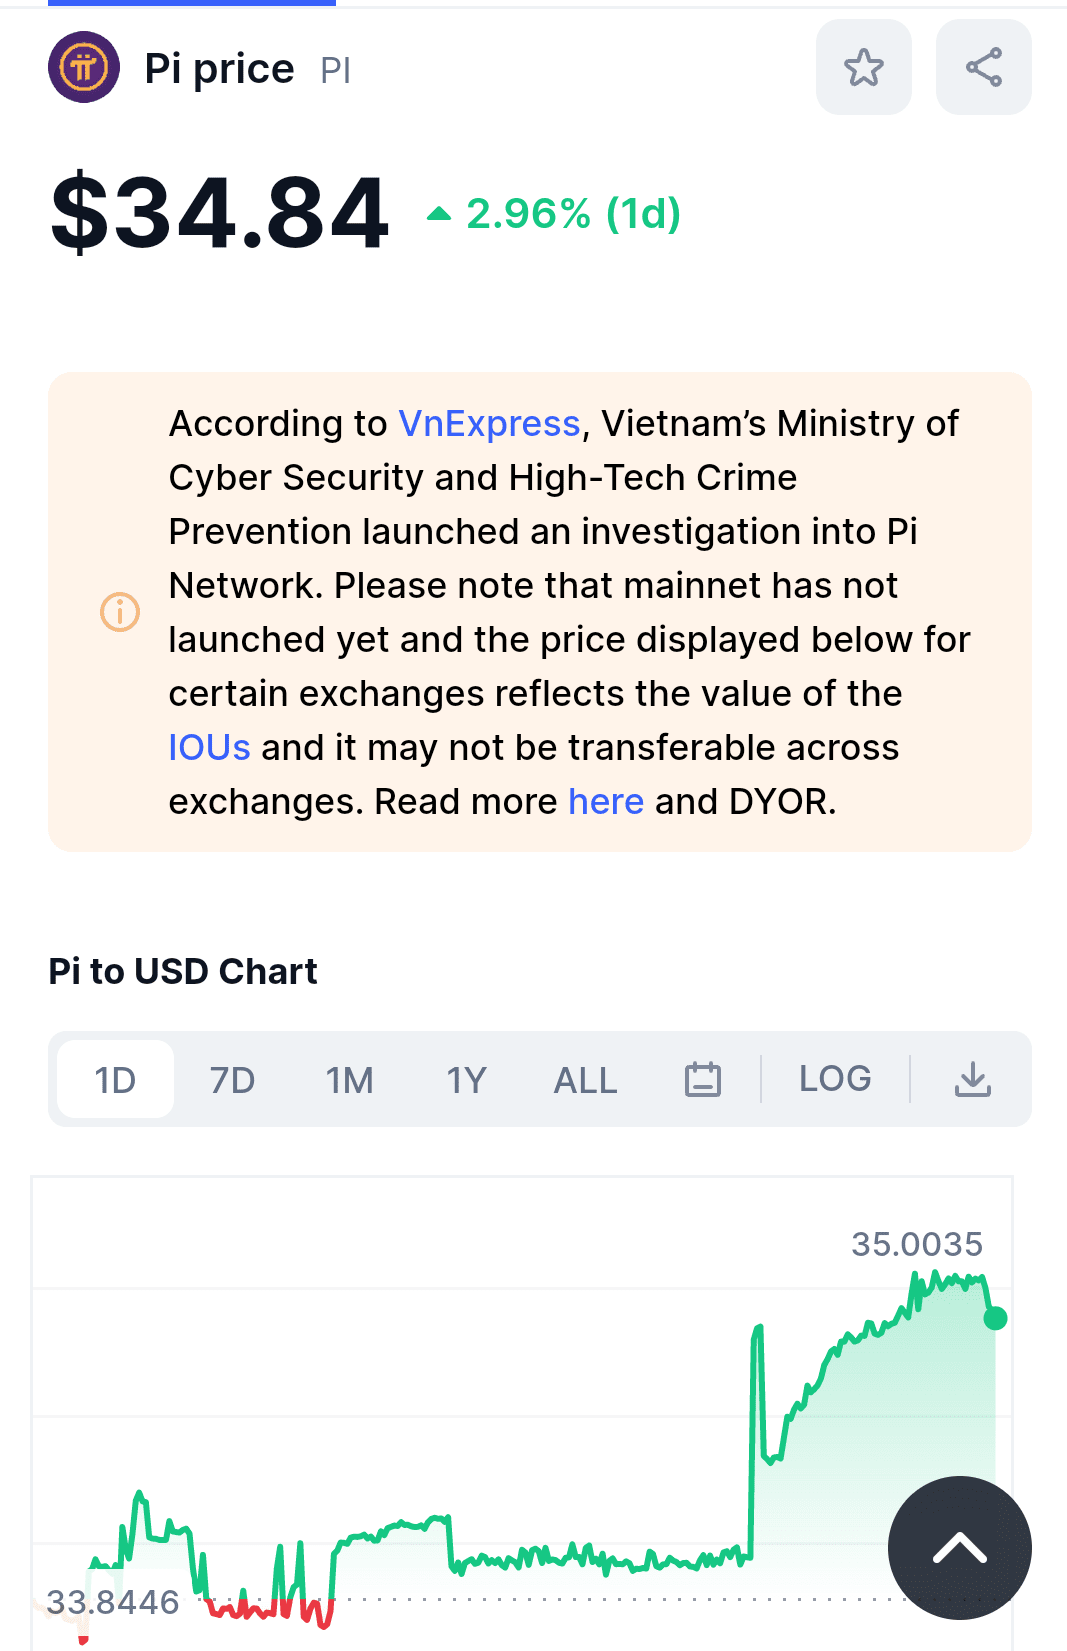Show the 1Y chart range
The height and width of the screenshot is (1651, 1067).
pos(466,1080)
